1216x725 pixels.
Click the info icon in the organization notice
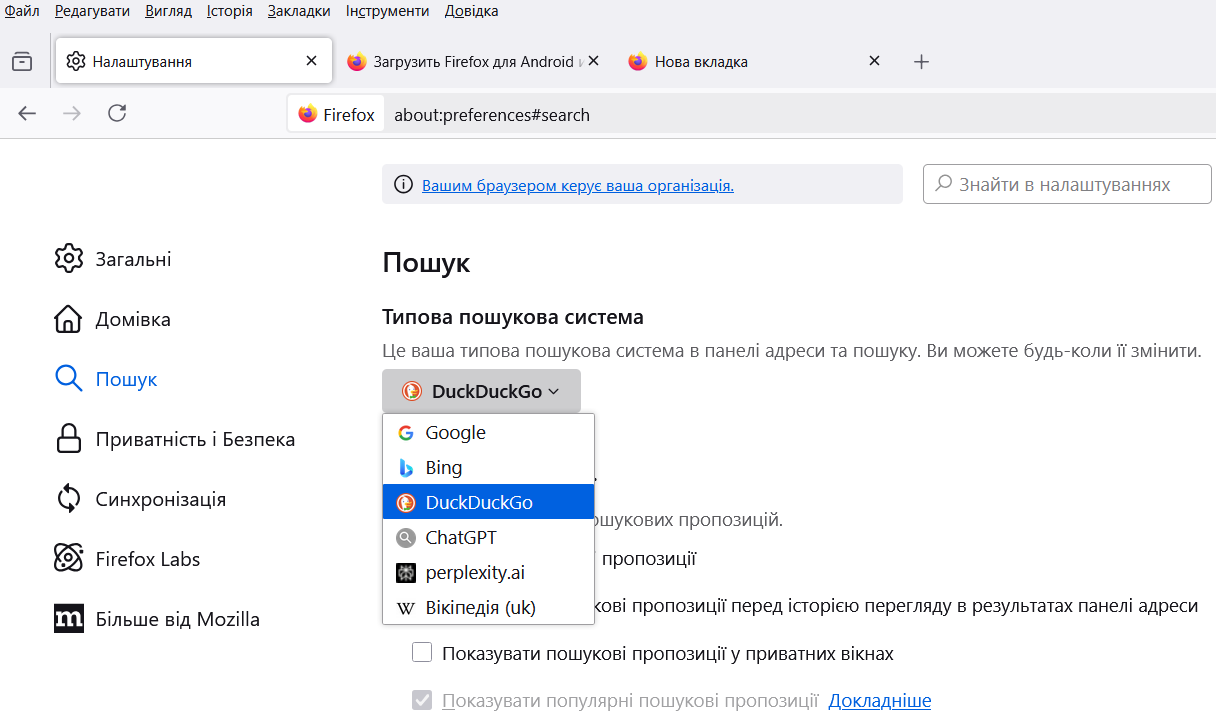[x=403, y=185]
